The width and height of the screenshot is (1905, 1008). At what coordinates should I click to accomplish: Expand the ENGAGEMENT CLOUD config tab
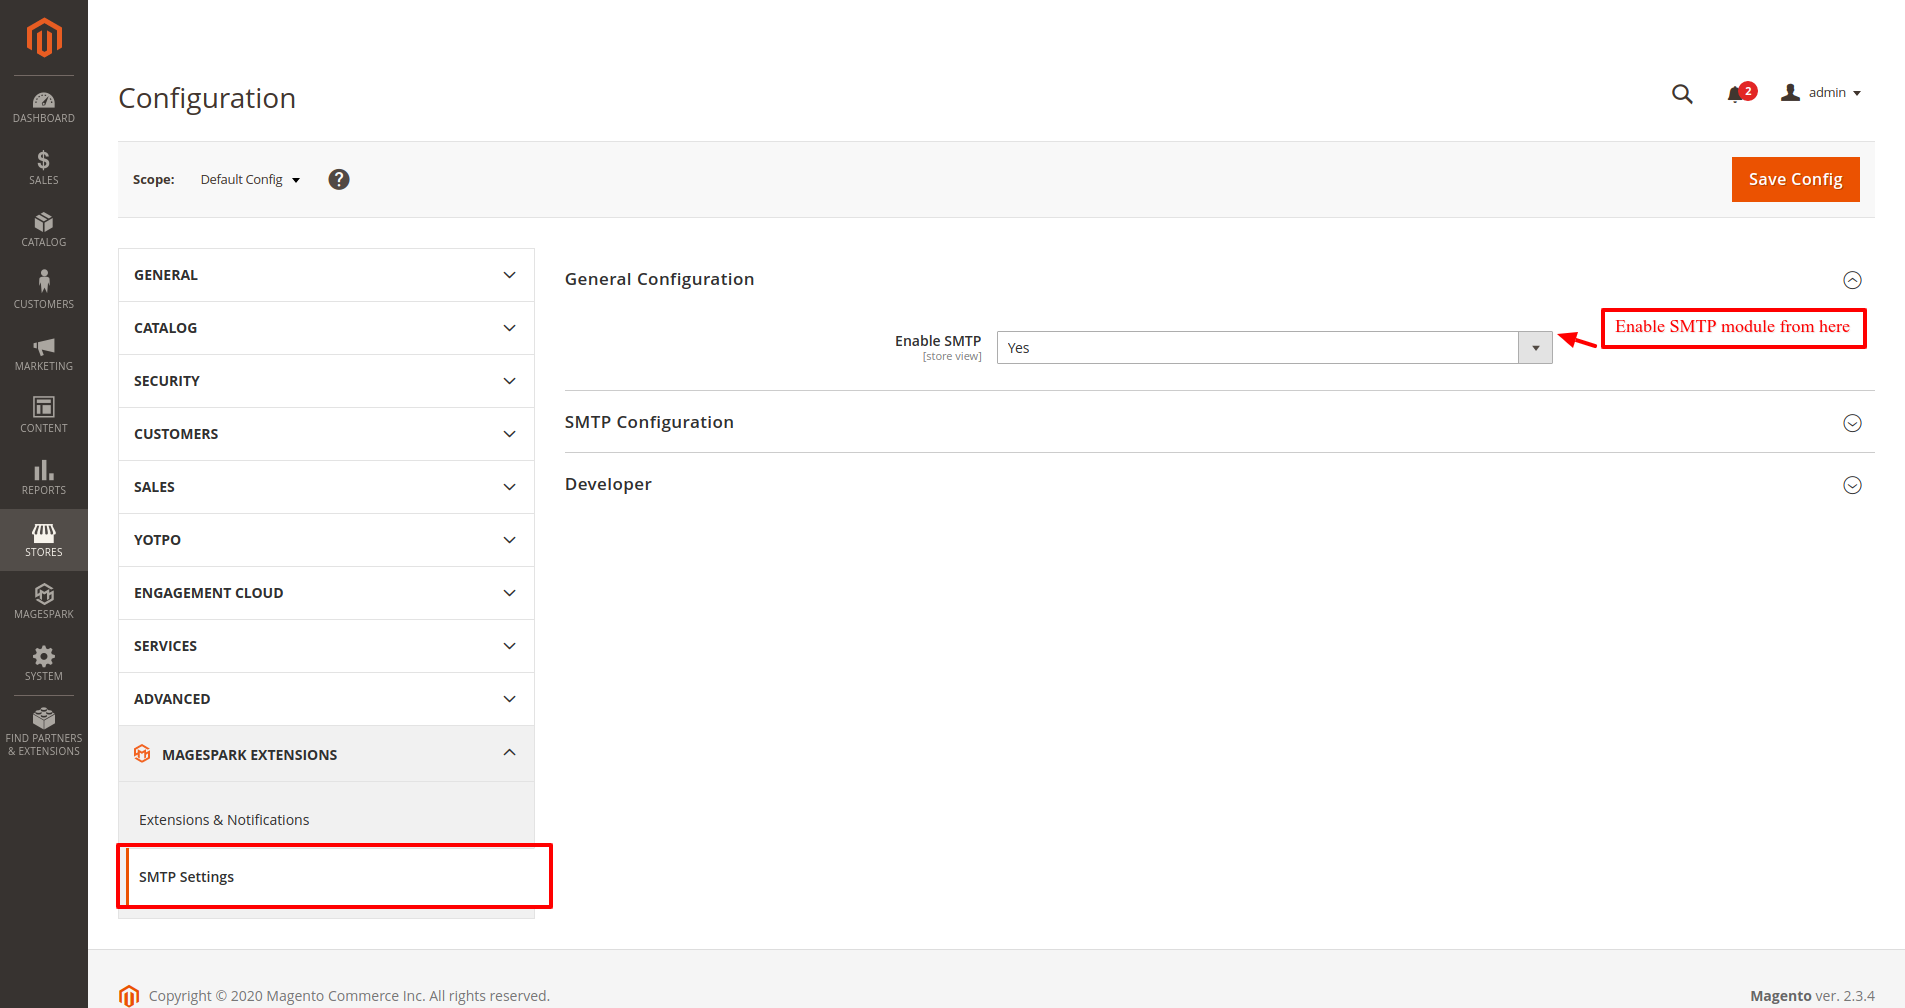(x=326, y=593)
